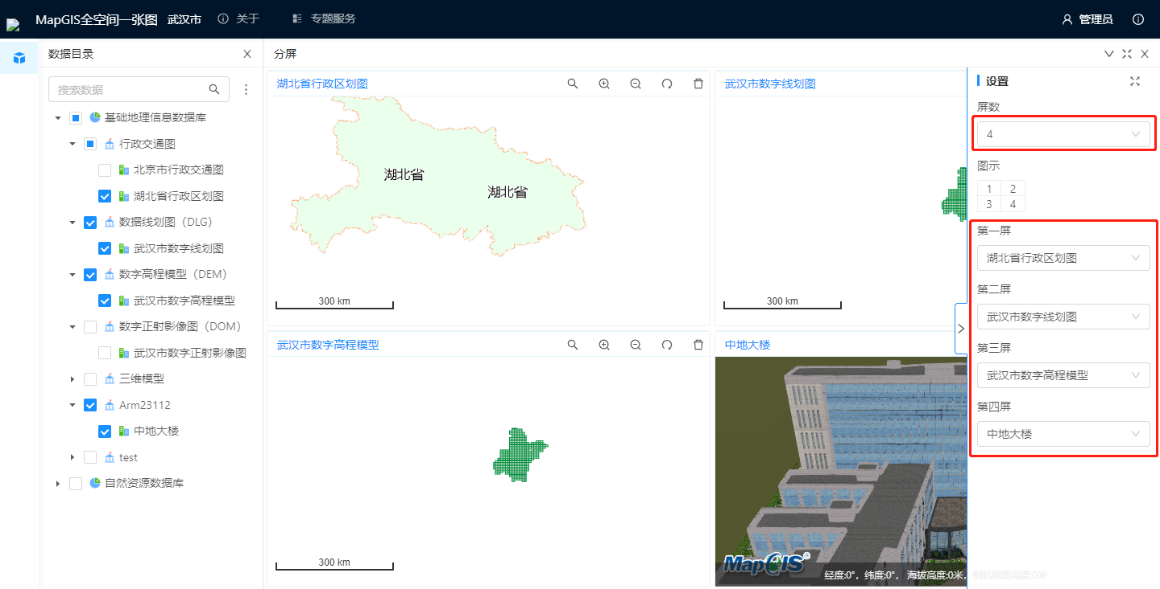Screen dimensions: 1160x589
Task: Reset the 武汉市数字高程模型 map view
Action: 667,345
